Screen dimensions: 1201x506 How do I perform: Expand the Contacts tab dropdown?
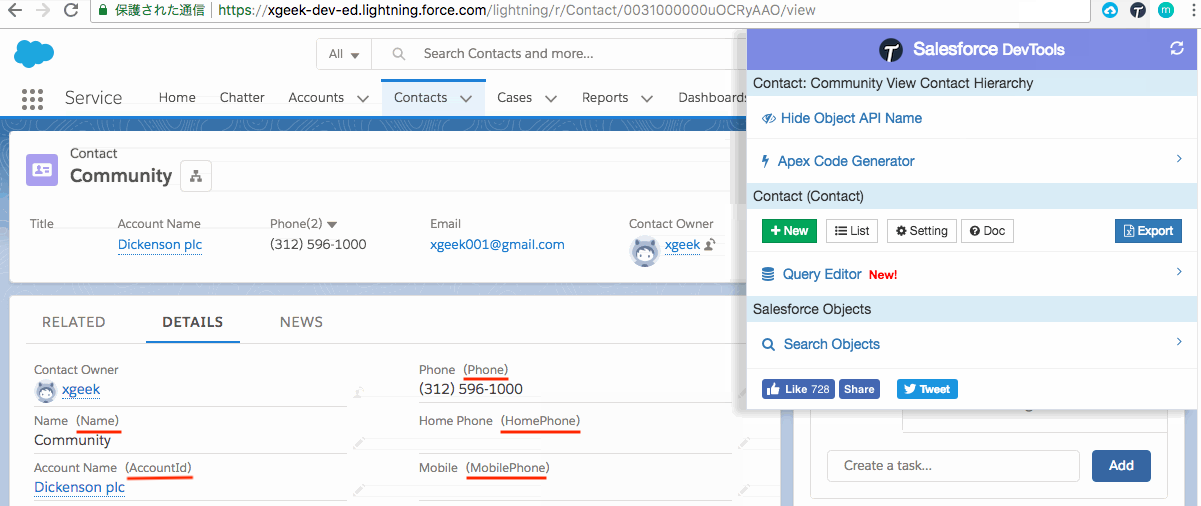(466, 98)
